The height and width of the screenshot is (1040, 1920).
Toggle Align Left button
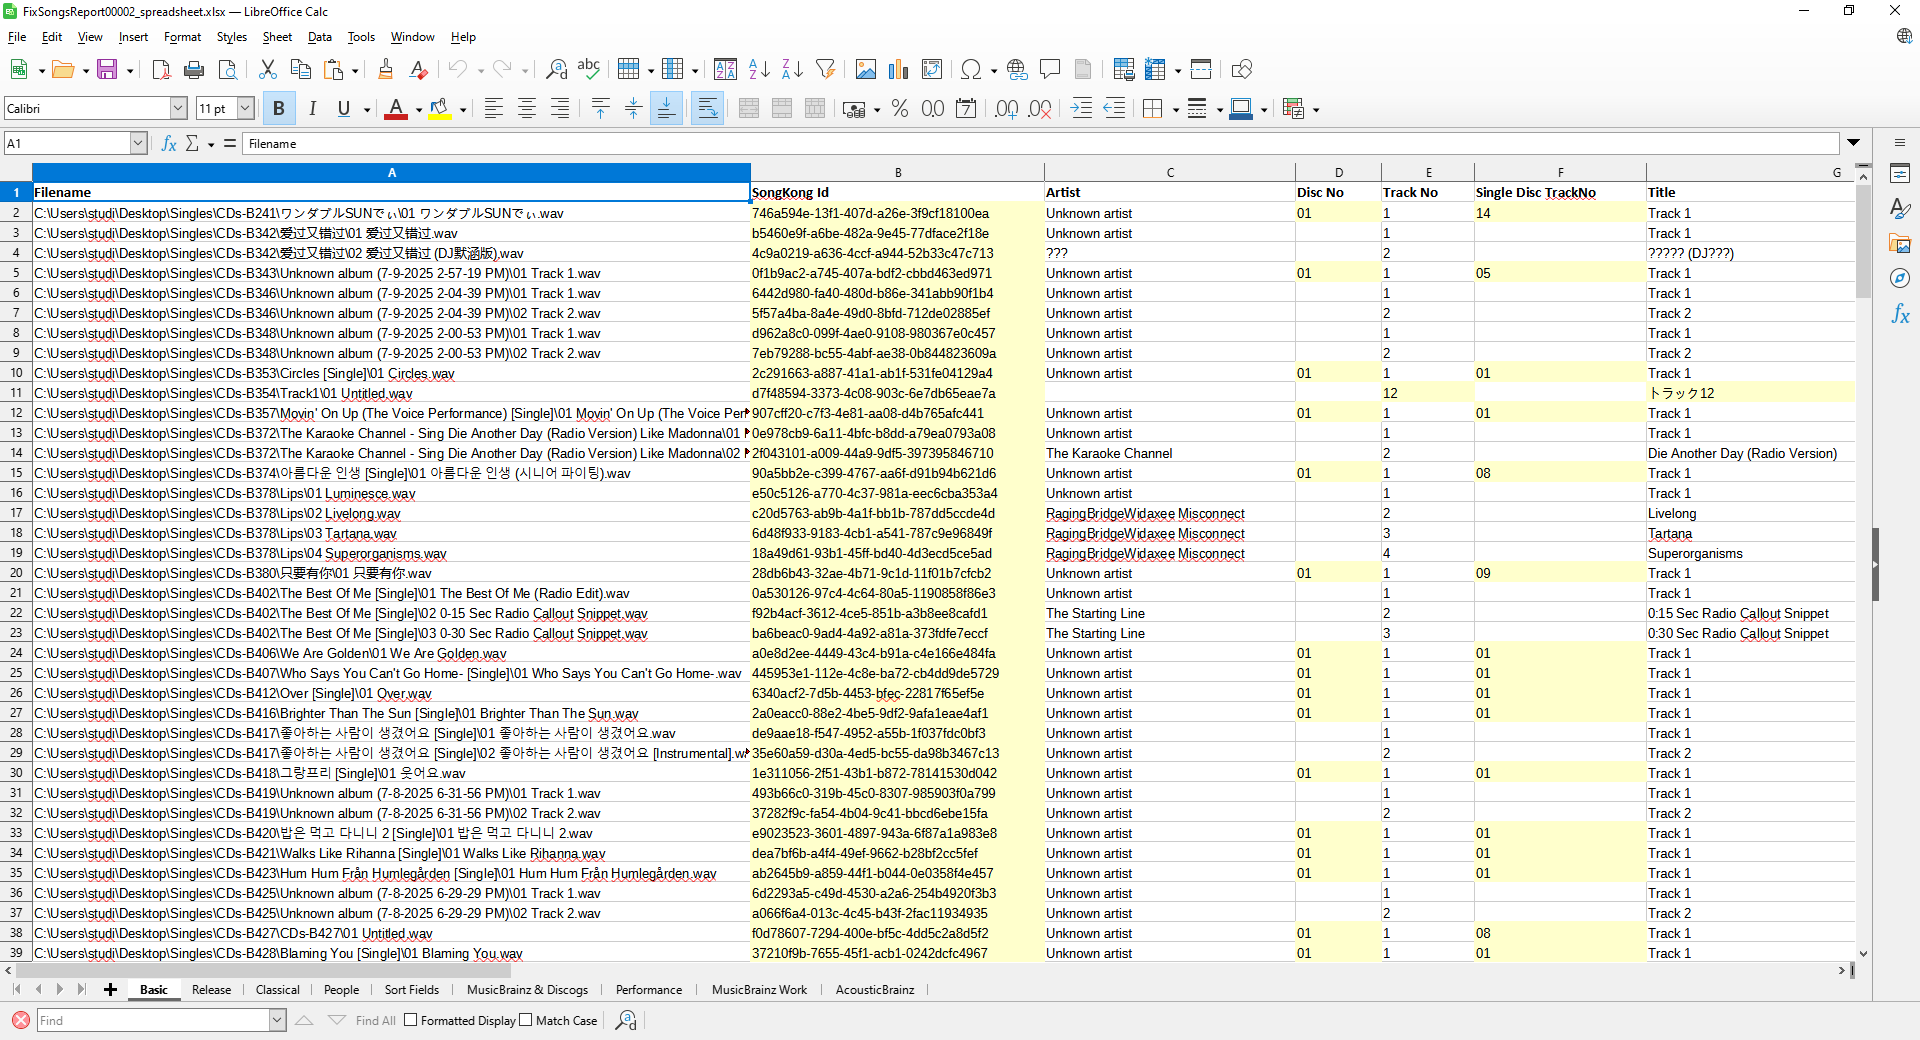[x=493, y=108]
